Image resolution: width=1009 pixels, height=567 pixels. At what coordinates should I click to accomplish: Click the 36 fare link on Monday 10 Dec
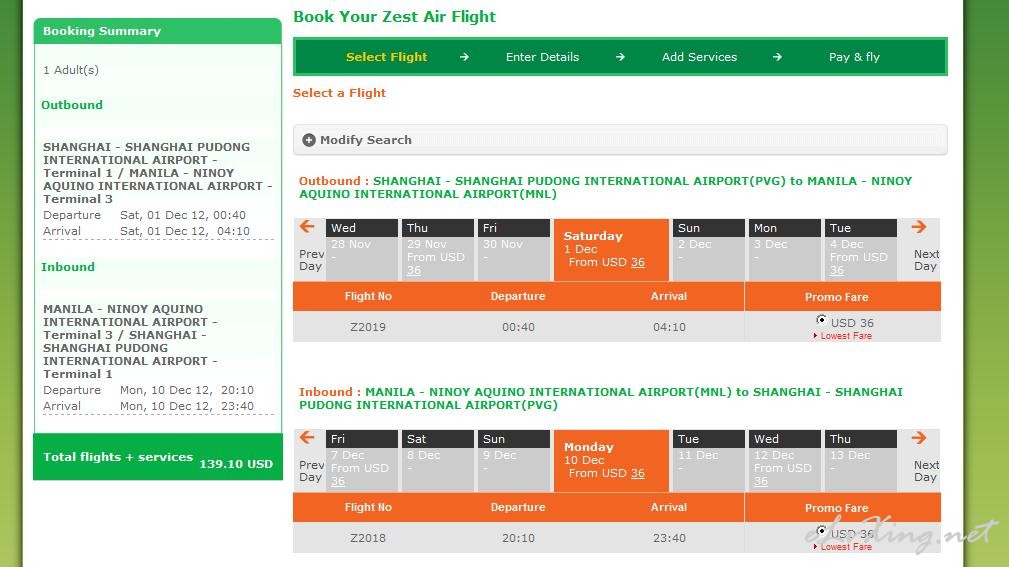pyautogui.click(x=638, y=473)
